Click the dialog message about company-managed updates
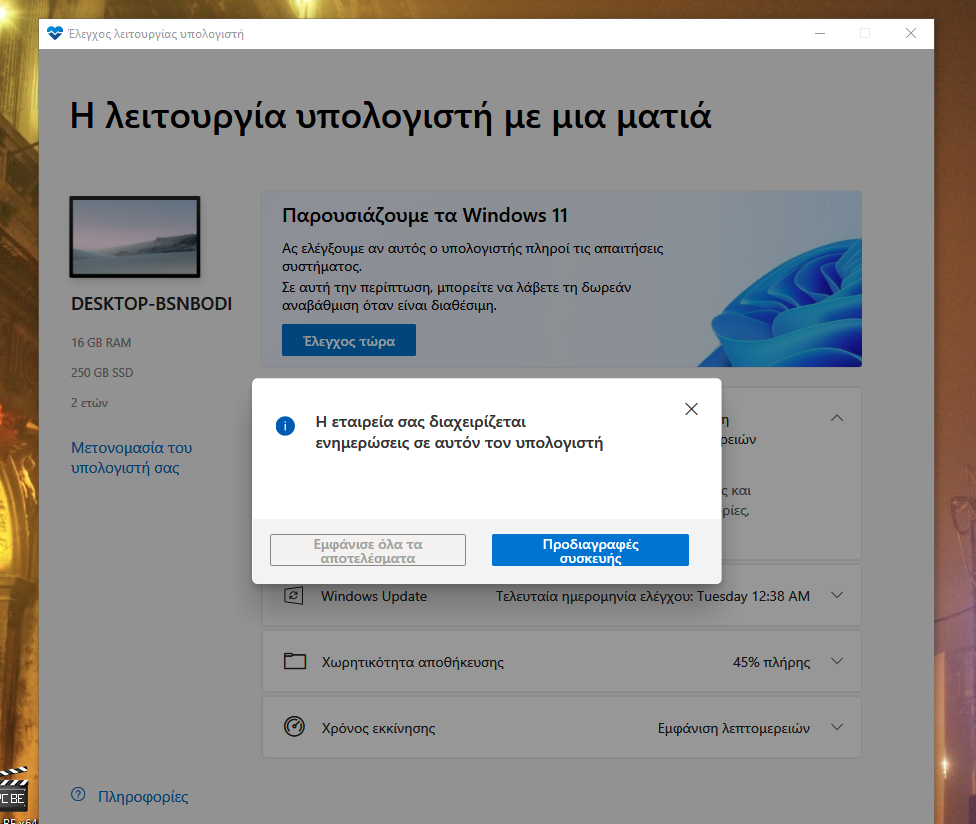Viewport: 976px width, 824px height. (459, 432)
